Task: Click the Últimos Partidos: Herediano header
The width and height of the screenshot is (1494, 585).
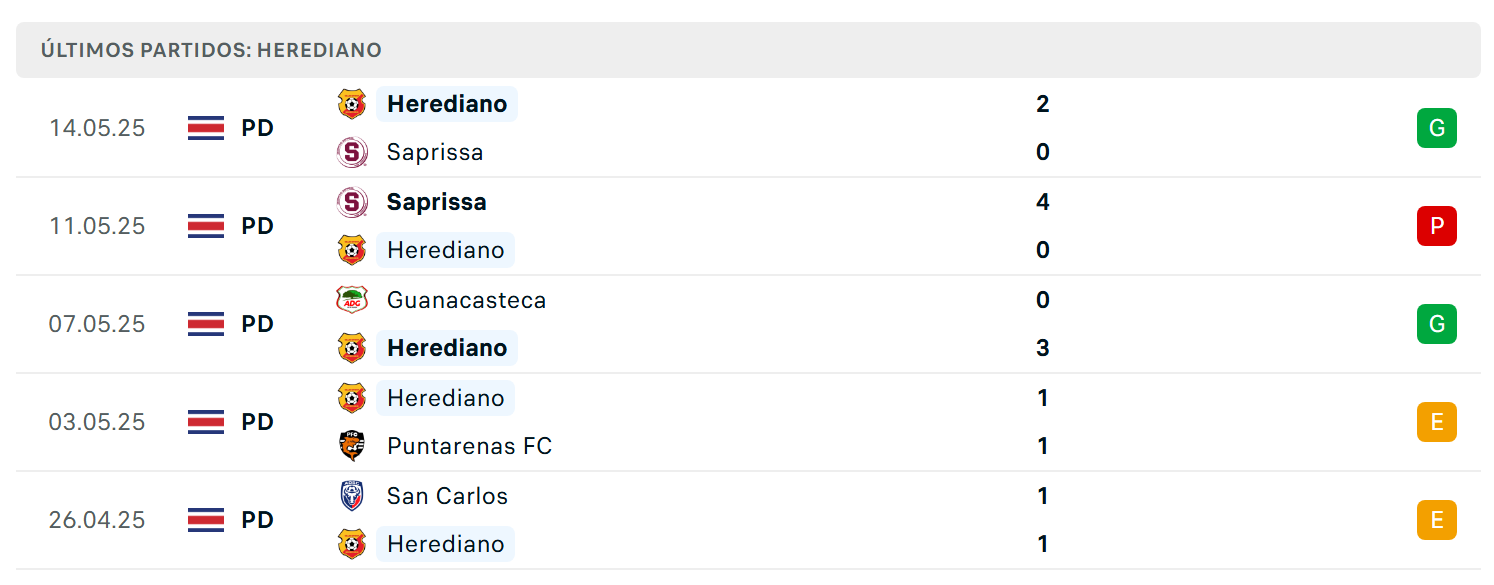Action: point(211,50)
